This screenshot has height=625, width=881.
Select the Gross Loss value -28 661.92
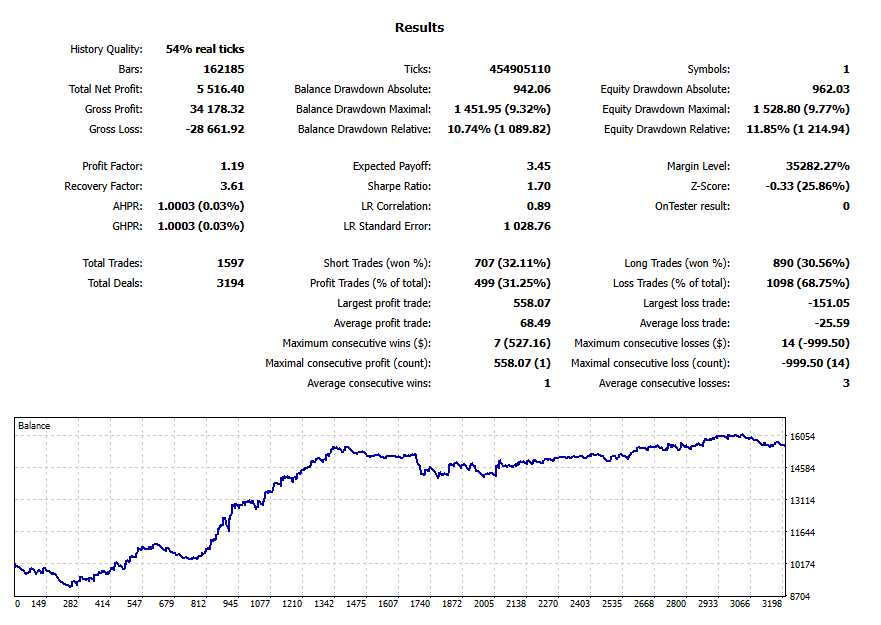click(x=214, y=129)
